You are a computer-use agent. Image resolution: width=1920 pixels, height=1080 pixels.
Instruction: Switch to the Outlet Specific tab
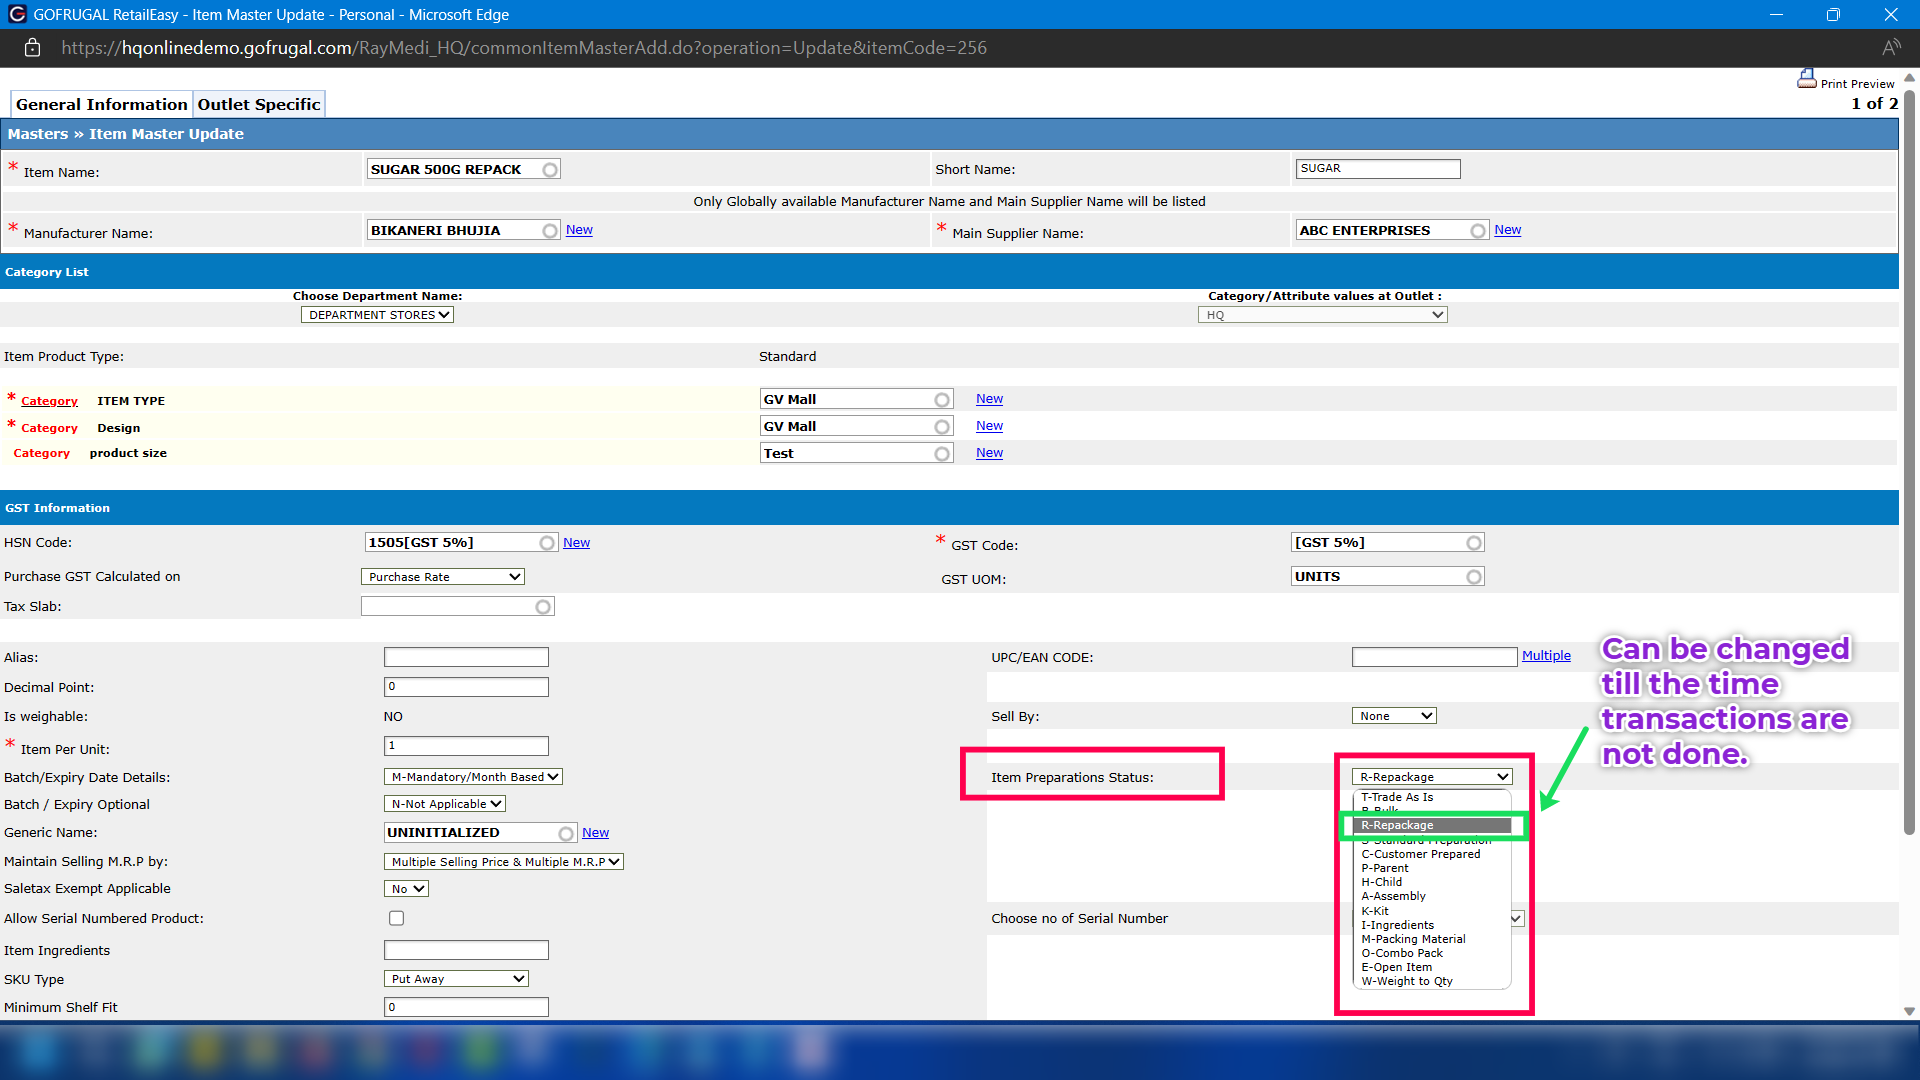tap(259, 104)
